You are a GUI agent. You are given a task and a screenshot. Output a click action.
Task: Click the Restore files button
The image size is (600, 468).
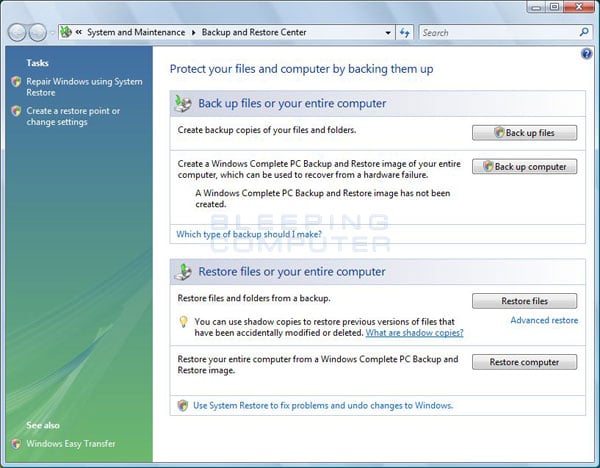pyautogui.click(x=524, y=301)
